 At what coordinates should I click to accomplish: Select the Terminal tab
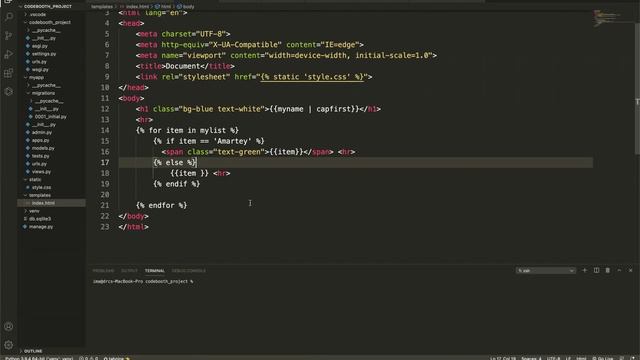coord(155,271)
